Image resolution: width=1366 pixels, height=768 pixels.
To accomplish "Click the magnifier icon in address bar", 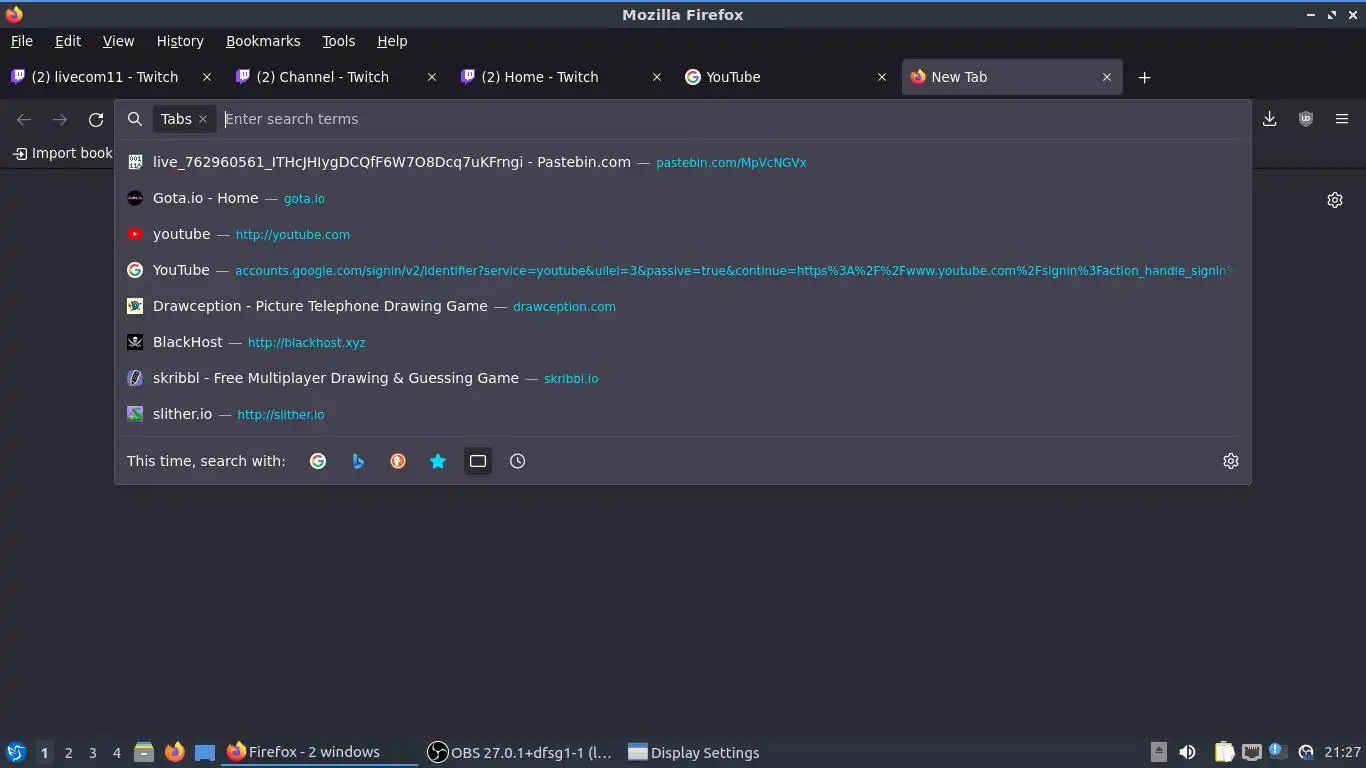I will [135, 119].
